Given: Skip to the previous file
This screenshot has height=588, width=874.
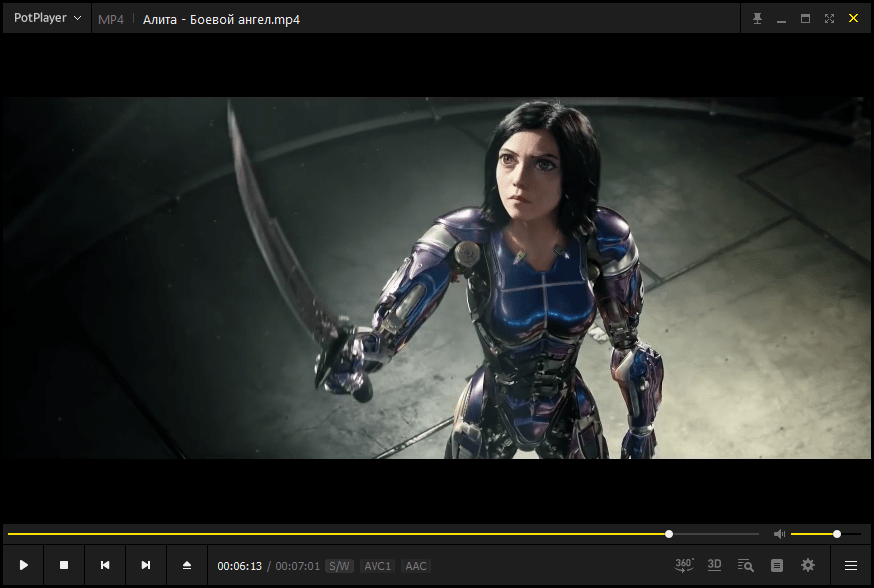Looking at the screenshot, I should pos(105,565).
